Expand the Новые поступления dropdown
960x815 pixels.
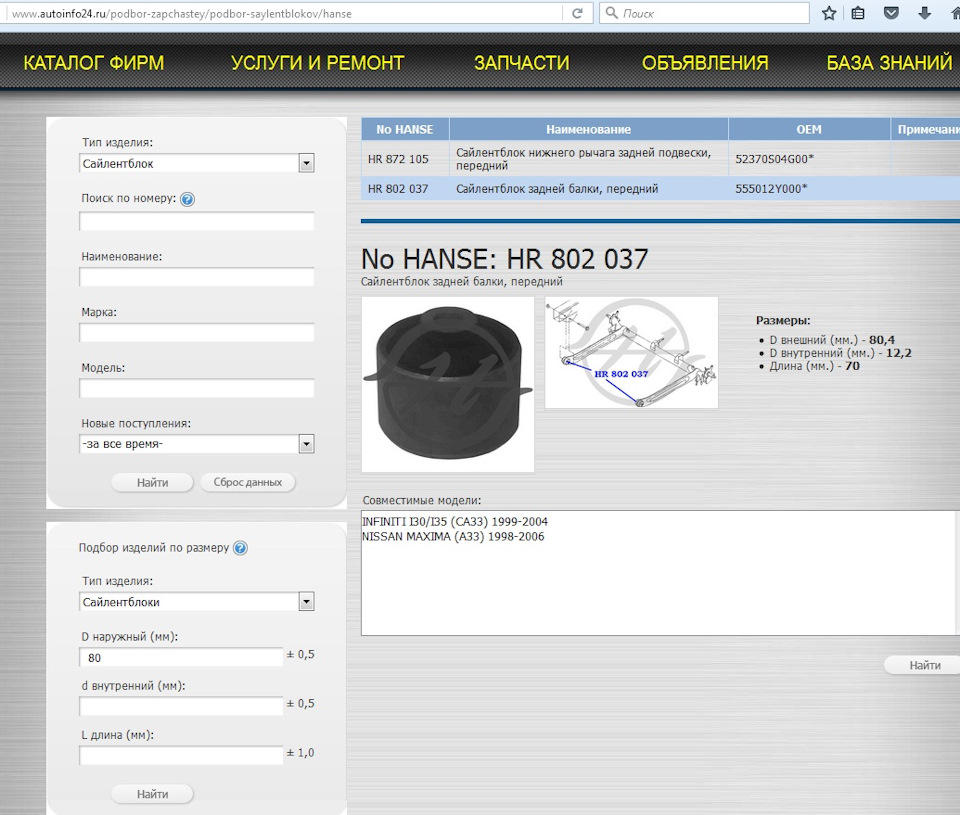click(307, 443)
